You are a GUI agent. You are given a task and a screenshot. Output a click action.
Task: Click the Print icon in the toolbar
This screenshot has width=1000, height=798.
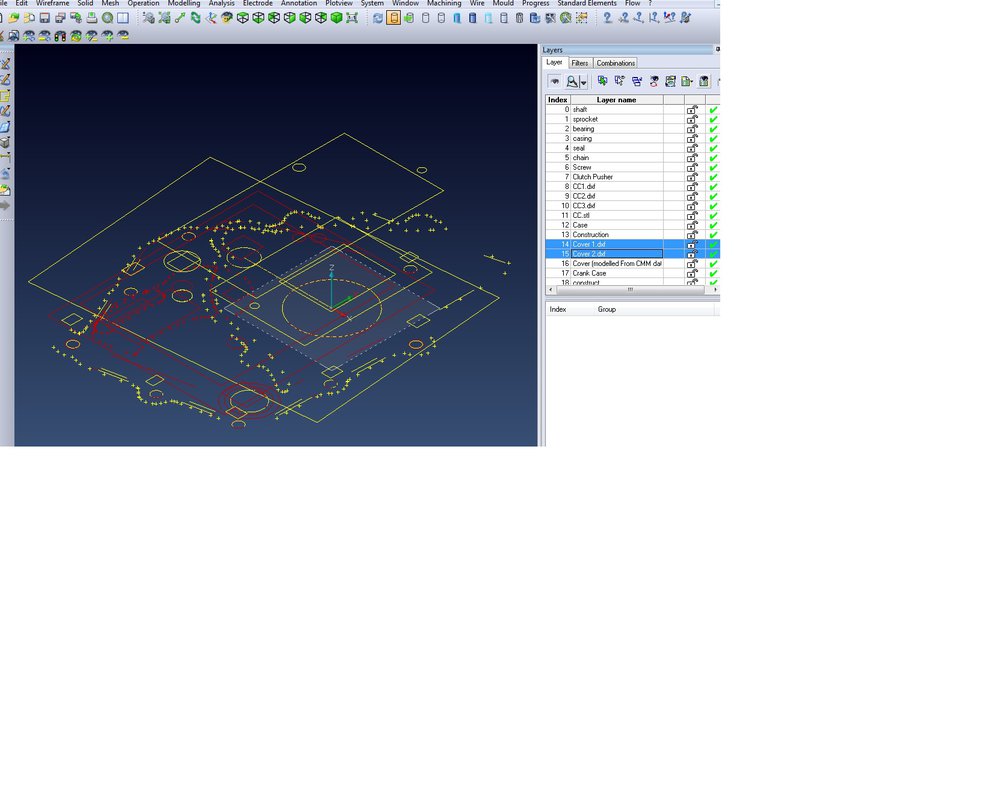tap(91, 18)
